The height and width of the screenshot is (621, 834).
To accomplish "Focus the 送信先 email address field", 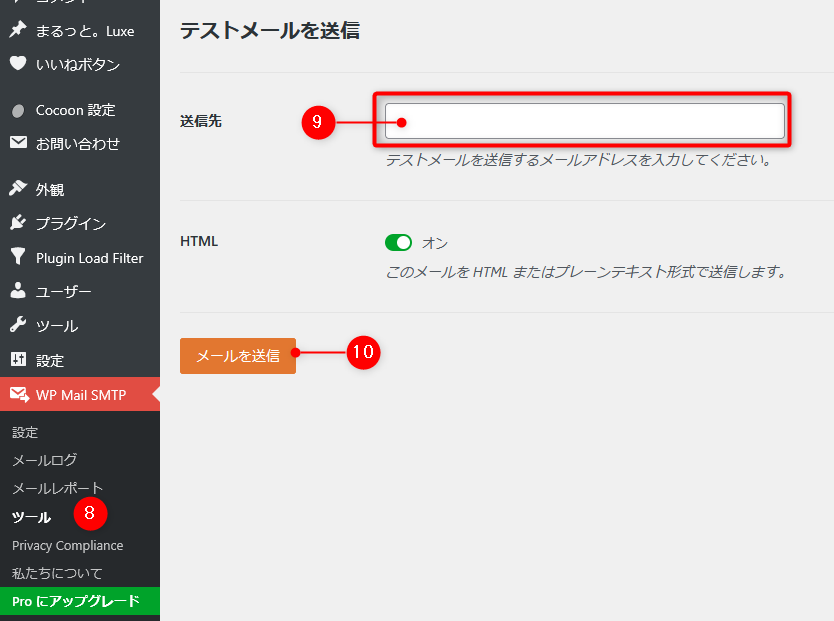I will click(x=585, y=121).
